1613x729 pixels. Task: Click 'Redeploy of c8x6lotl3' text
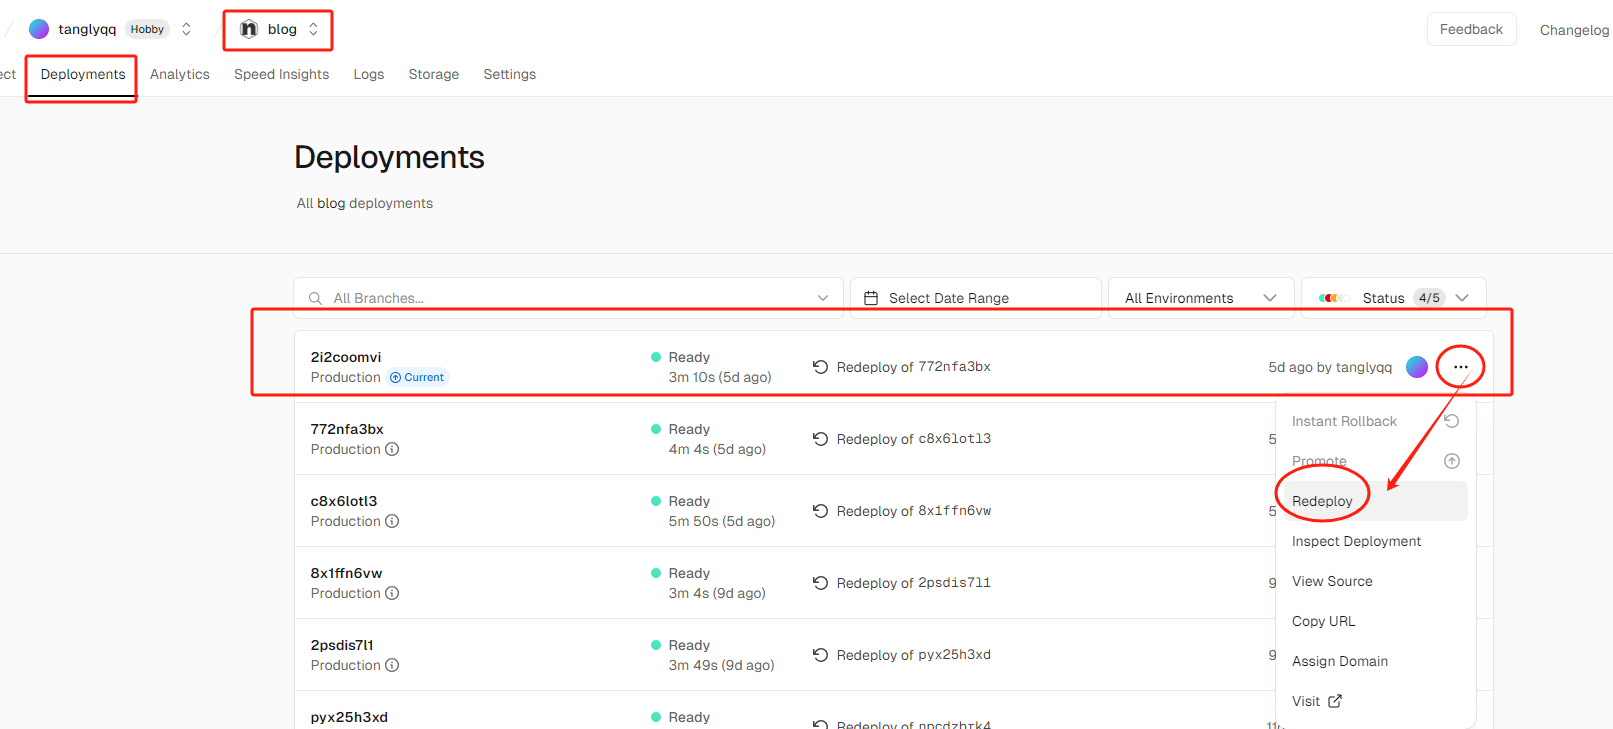point(914,439)
